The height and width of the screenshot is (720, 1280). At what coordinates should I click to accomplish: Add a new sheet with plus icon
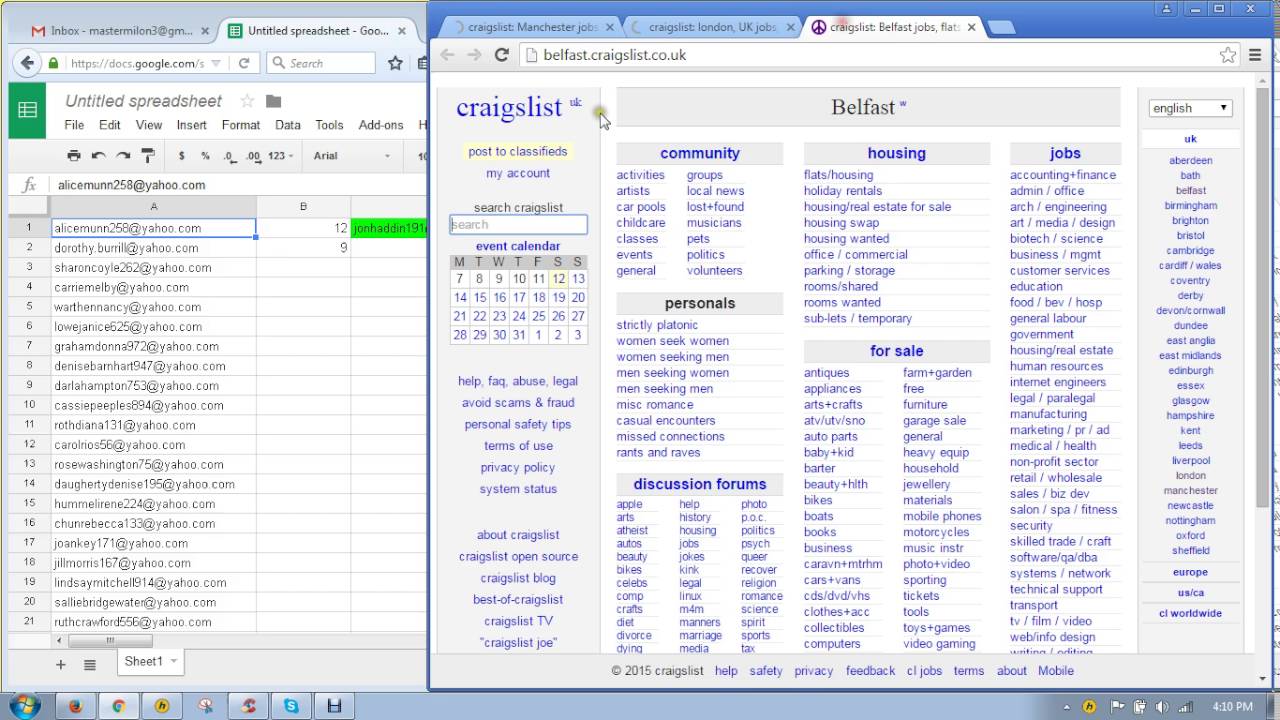coord(61,664)
